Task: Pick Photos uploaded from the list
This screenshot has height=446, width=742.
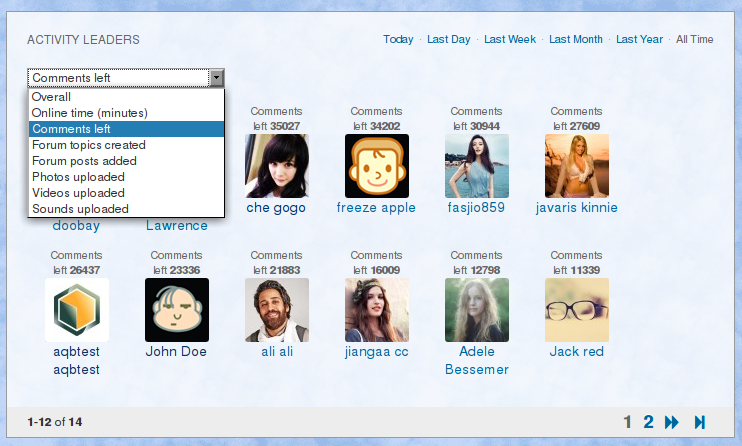Action: (x=126, y=177)
